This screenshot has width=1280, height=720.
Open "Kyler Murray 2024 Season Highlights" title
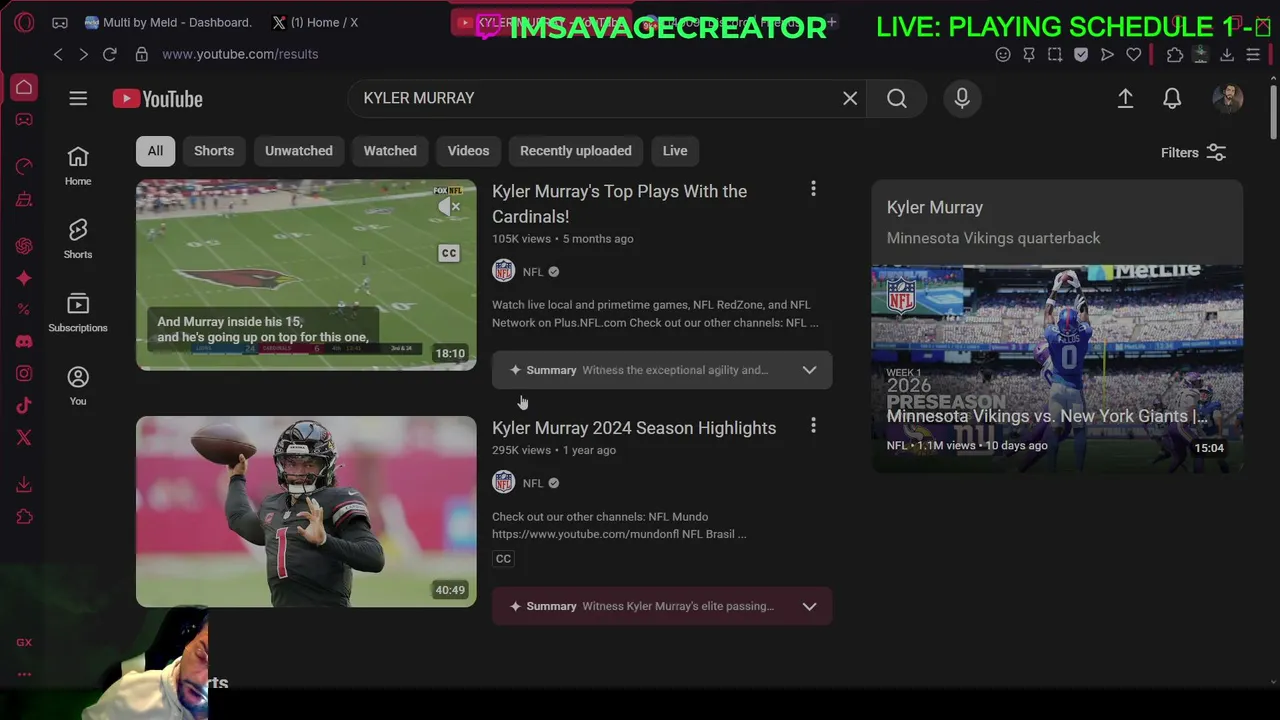(634, 428)
